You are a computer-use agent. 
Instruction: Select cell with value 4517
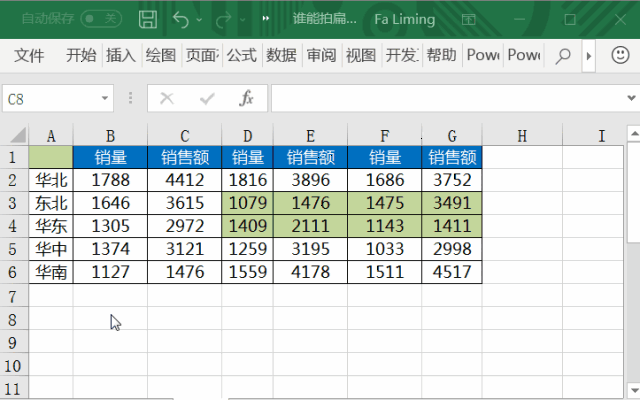(452, 272)
